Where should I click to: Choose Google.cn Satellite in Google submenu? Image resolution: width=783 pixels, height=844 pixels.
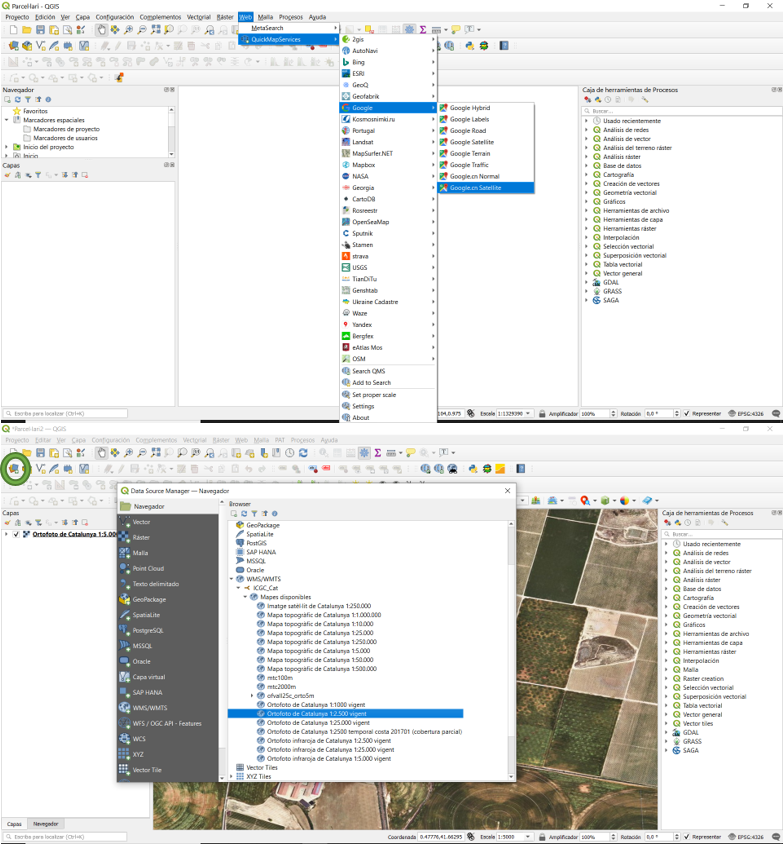(x=486, y=188)
